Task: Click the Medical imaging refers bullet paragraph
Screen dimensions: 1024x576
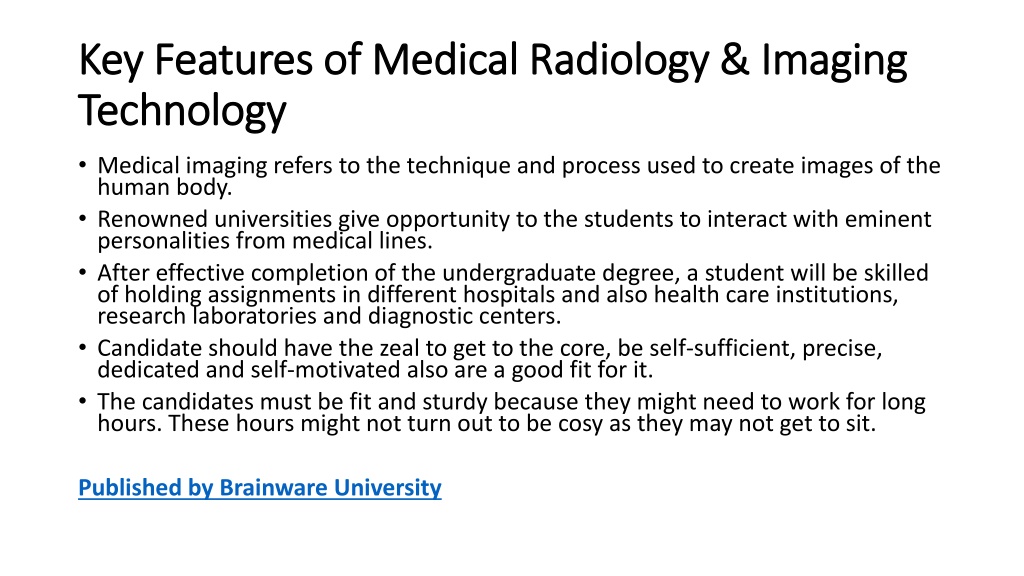Action: pyautogui.click(x=519, y=176)
